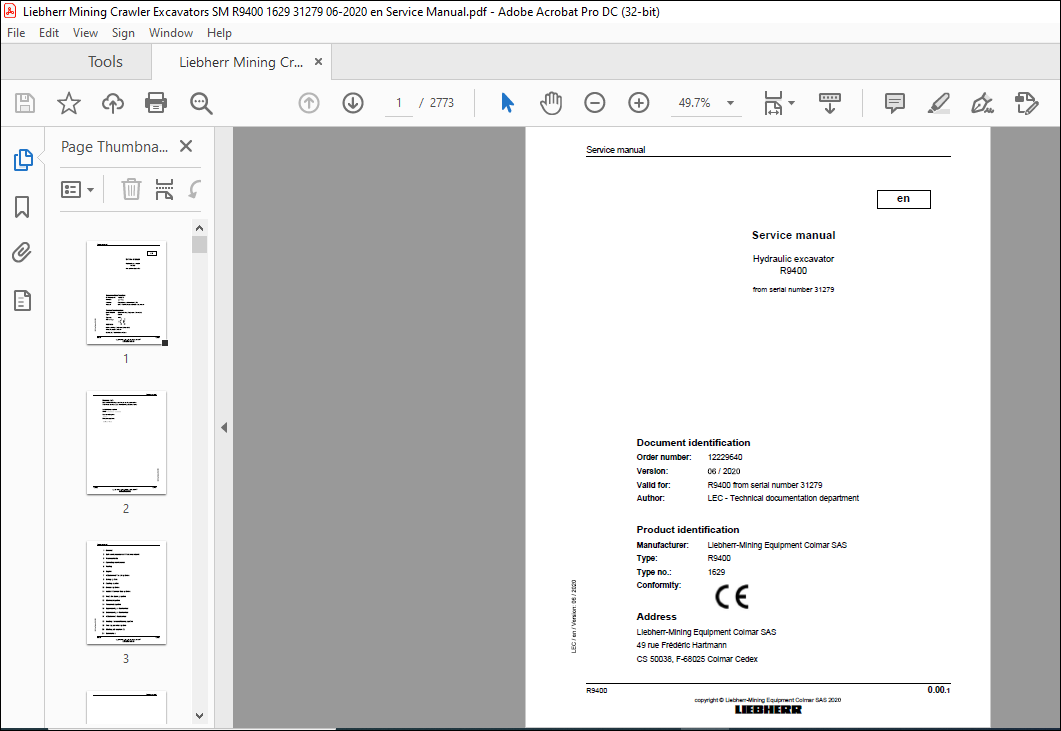This screenshot has width=1061, height=731.
Task: Open Page Thumbnails sidebar icon
Action: pyautogui.click(x=23, y=160)
